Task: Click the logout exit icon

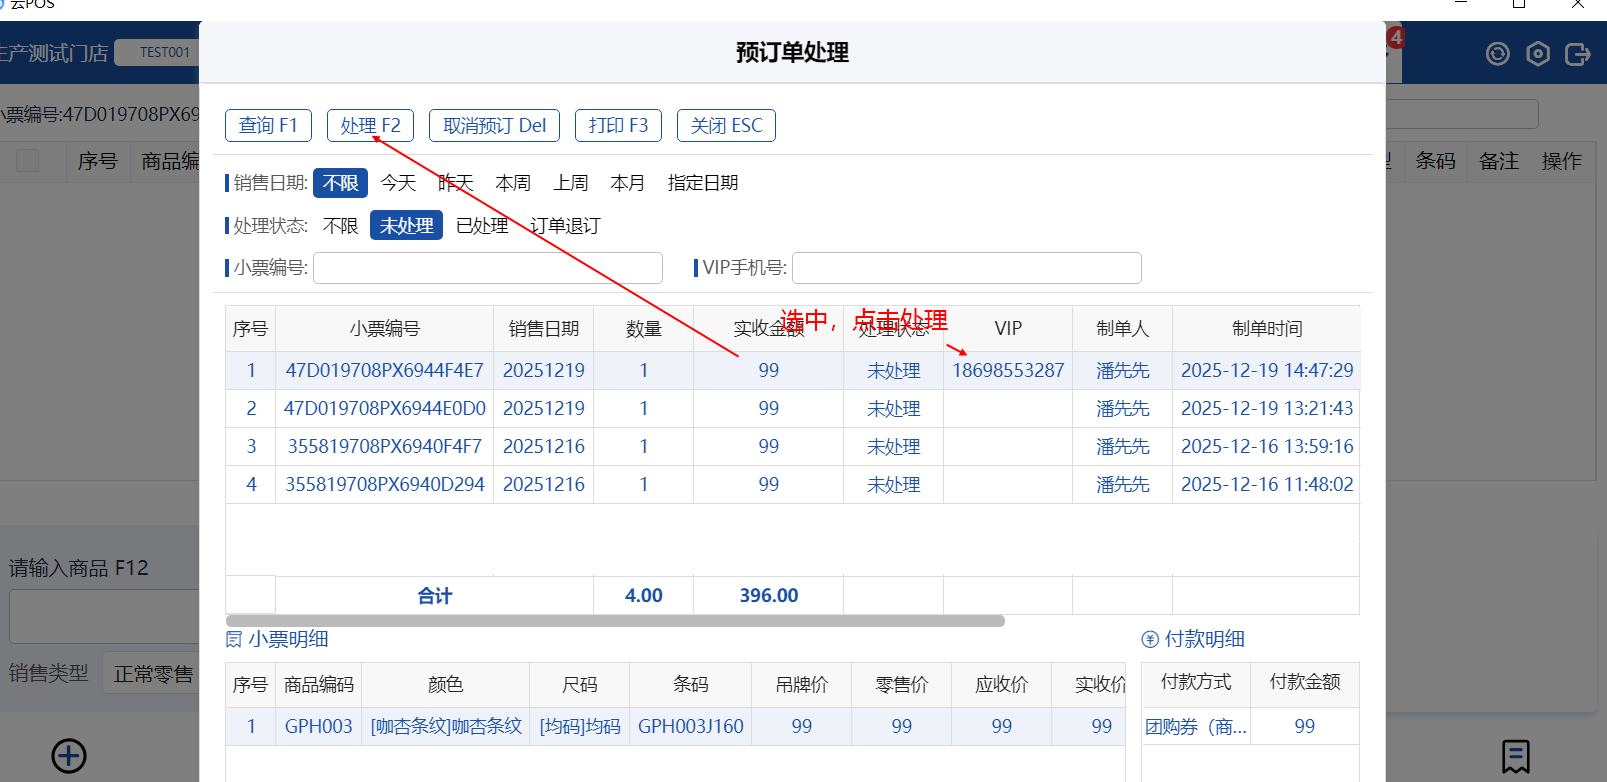Action: pyautogui.click(x=1577, y=54)
